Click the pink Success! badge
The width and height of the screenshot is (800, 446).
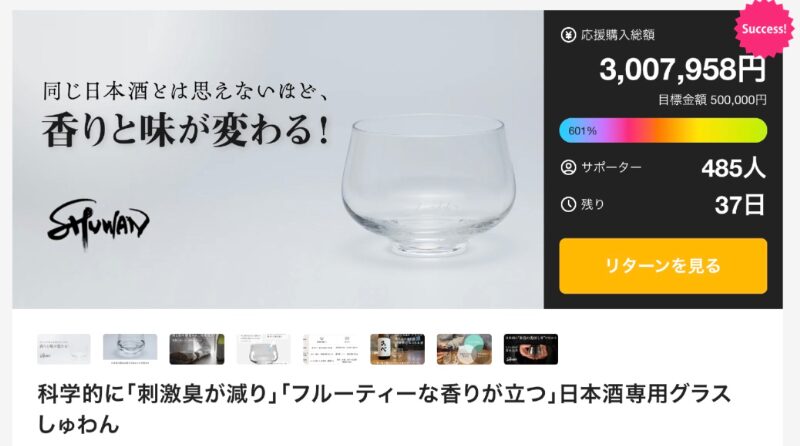[x=764, y=28]
